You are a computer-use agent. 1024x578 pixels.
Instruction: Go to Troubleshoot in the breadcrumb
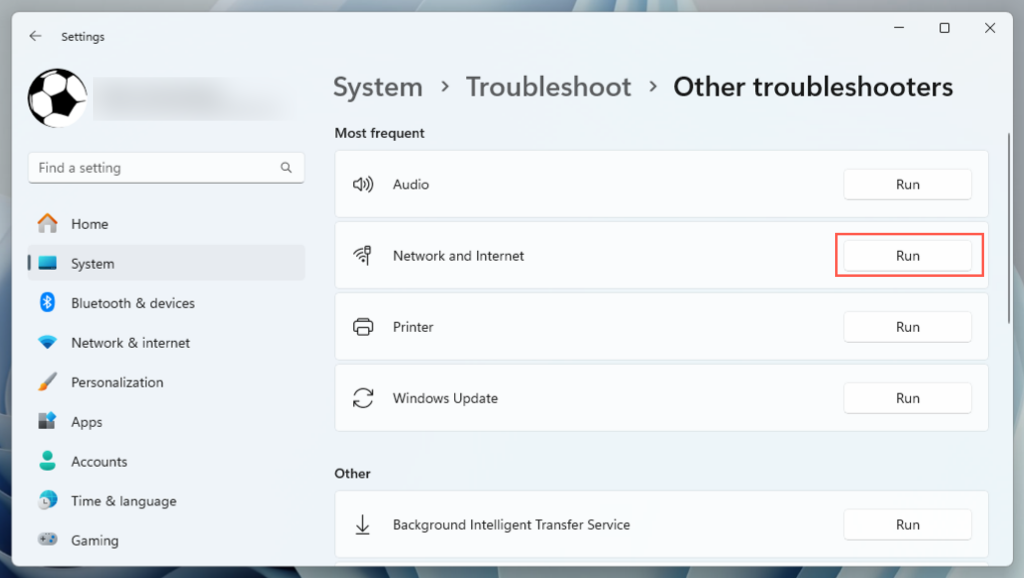(548, 87)
